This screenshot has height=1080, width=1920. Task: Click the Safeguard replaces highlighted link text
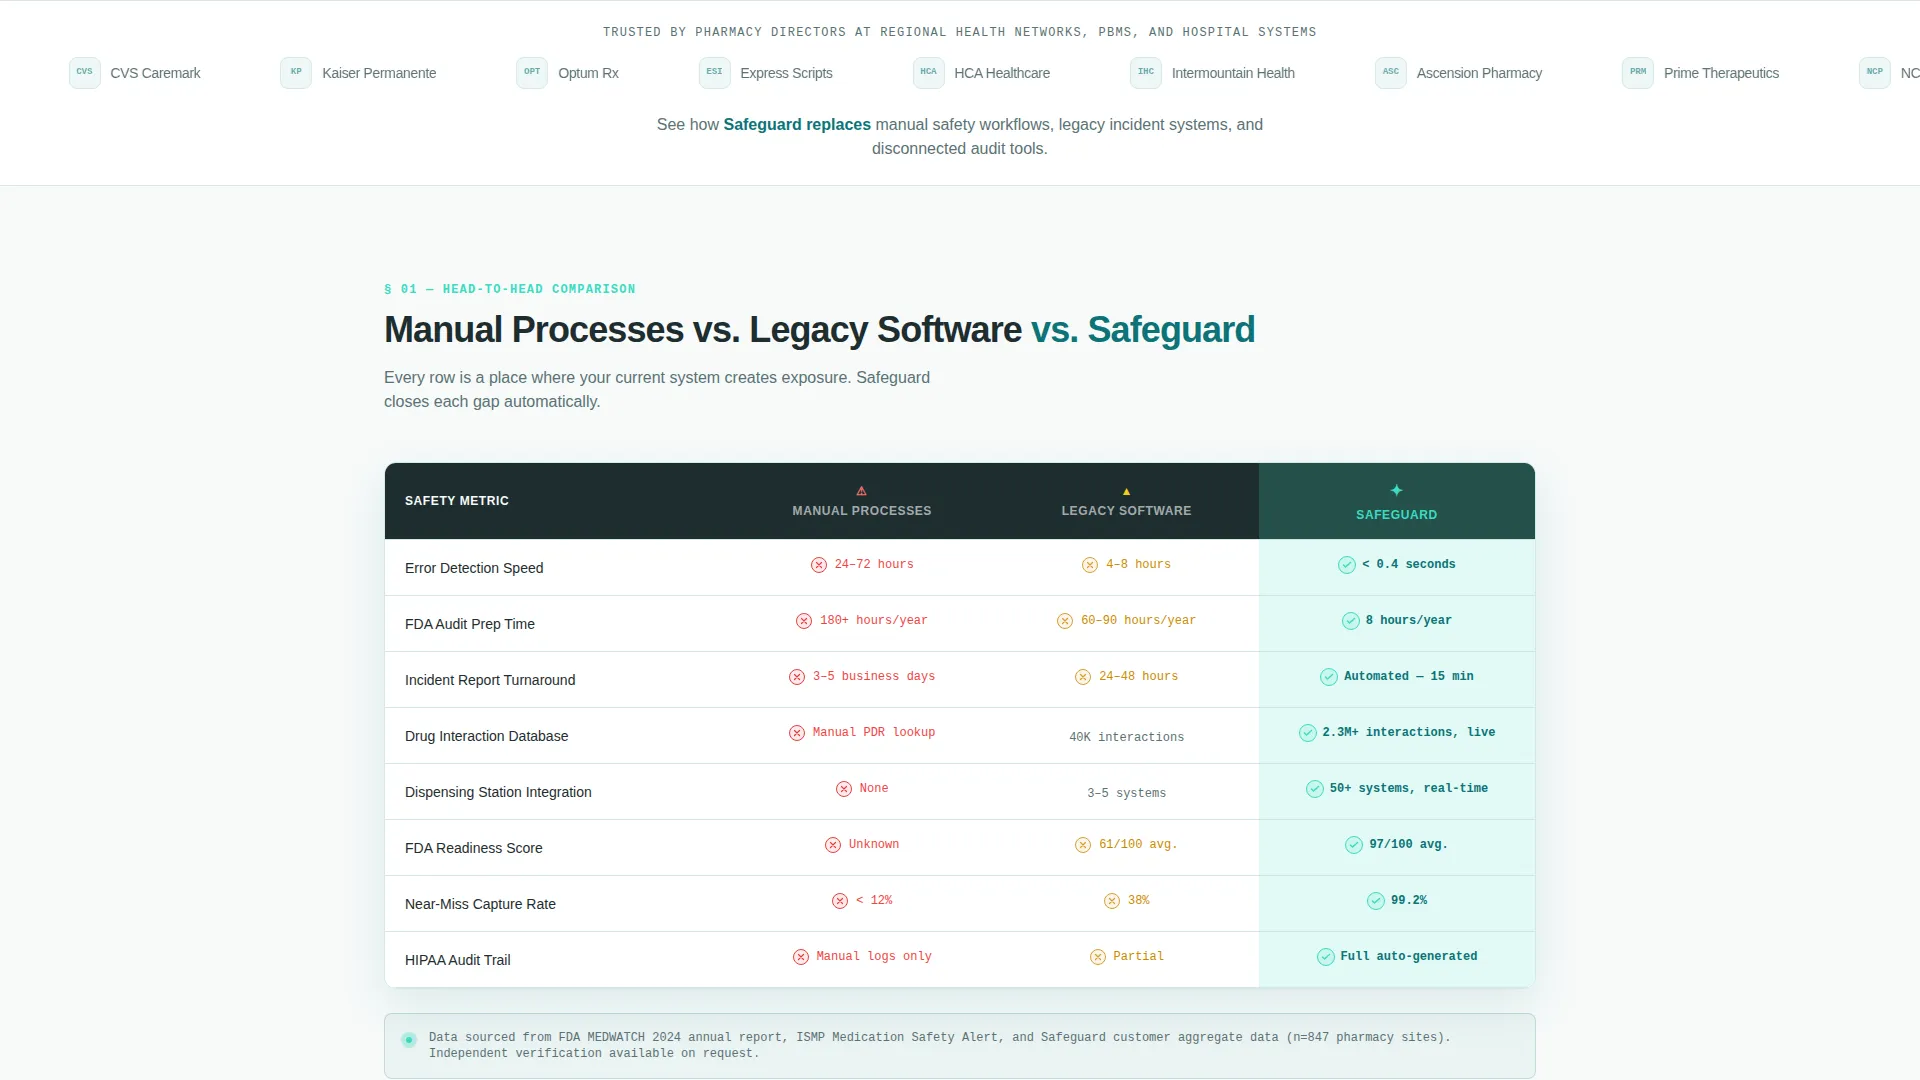pyautogui.click(x=797, y=125)
